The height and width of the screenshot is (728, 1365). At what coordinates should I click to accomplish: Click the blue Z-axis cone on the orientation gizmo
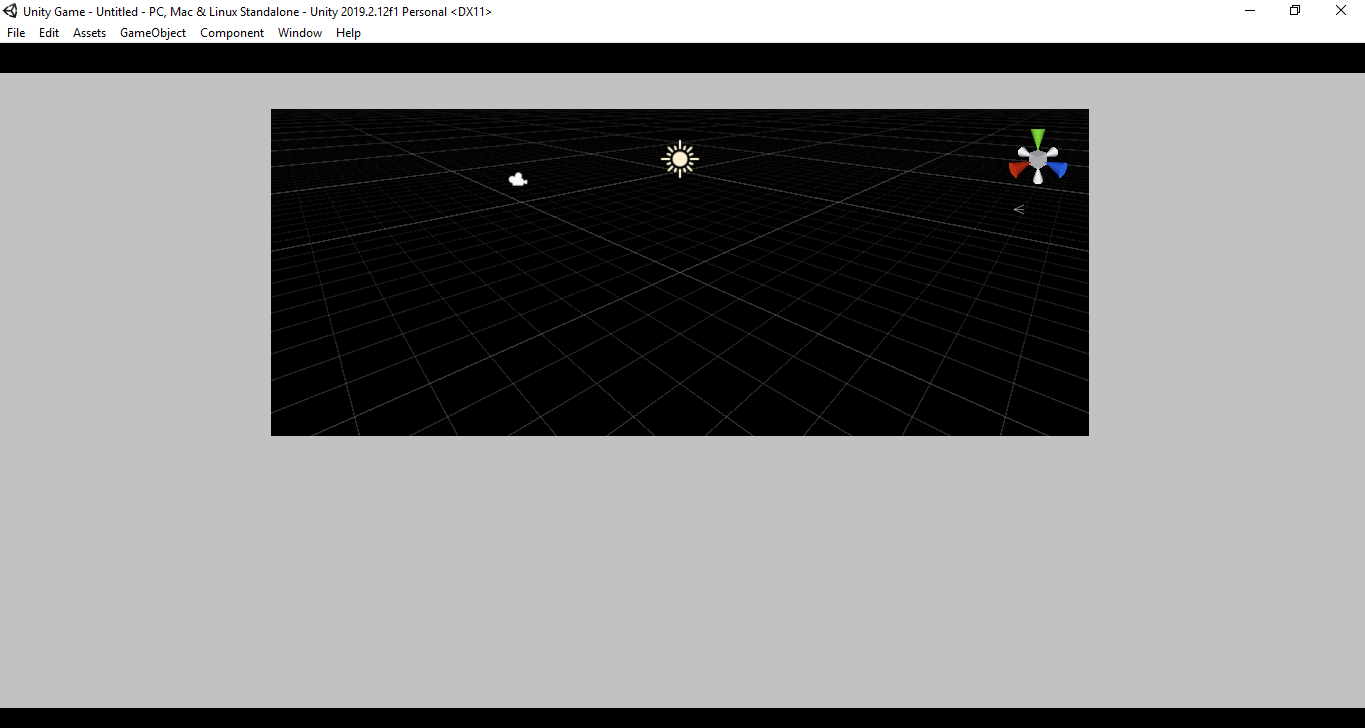tap(1057, 169)
